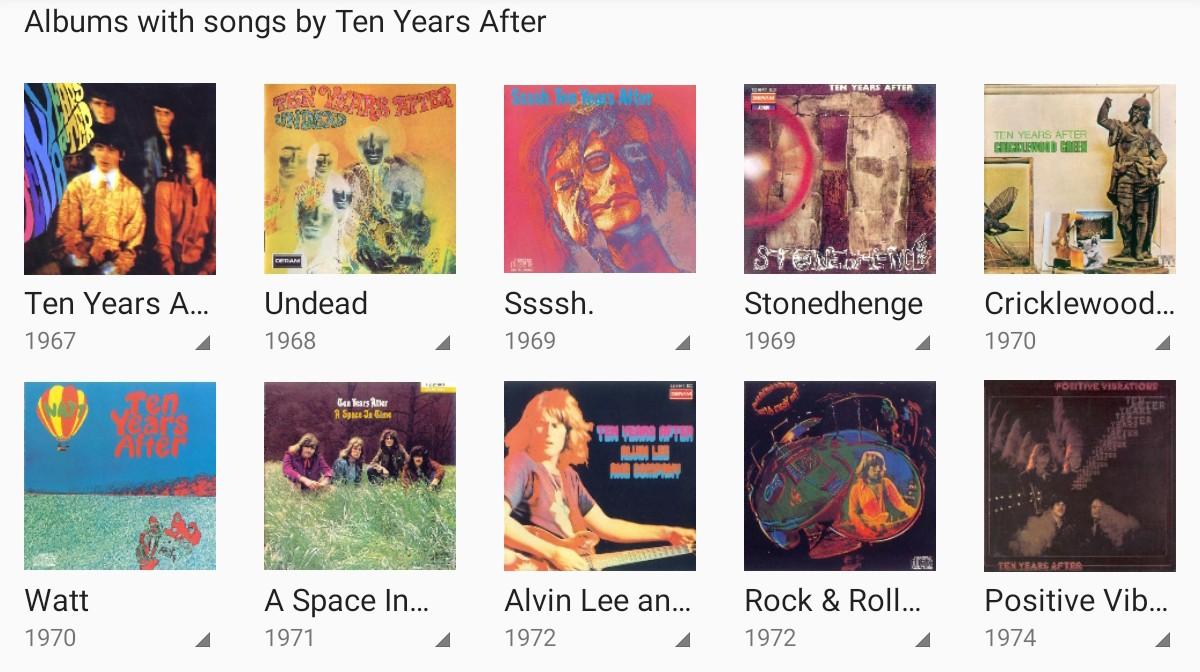This screenshot has width=1200, height=672.
Task: Open the Ssssh. album cover art
Action: pyautogui.click(x=600, y=179)
